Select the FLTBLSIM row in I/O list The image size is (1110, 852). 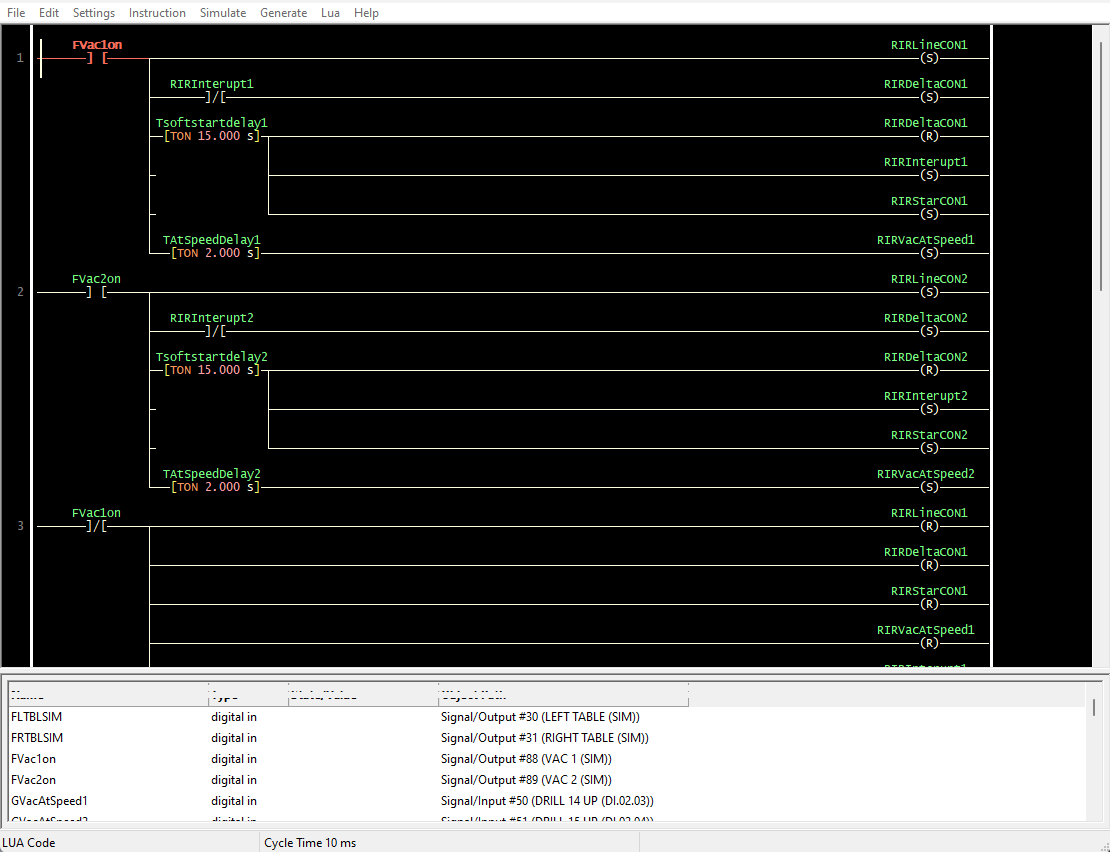click(36, 717)
